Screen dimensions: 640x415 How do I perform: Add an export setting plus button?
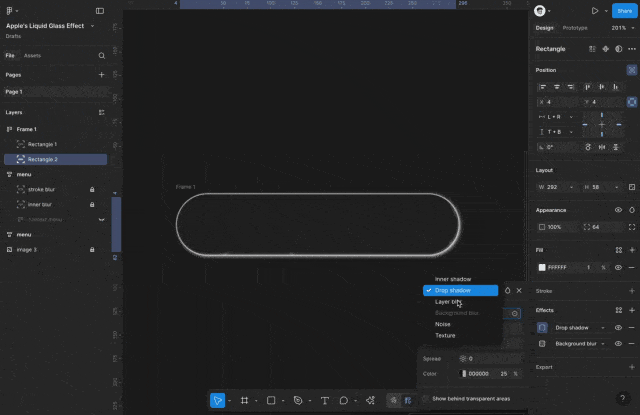[x=632, y=367]
